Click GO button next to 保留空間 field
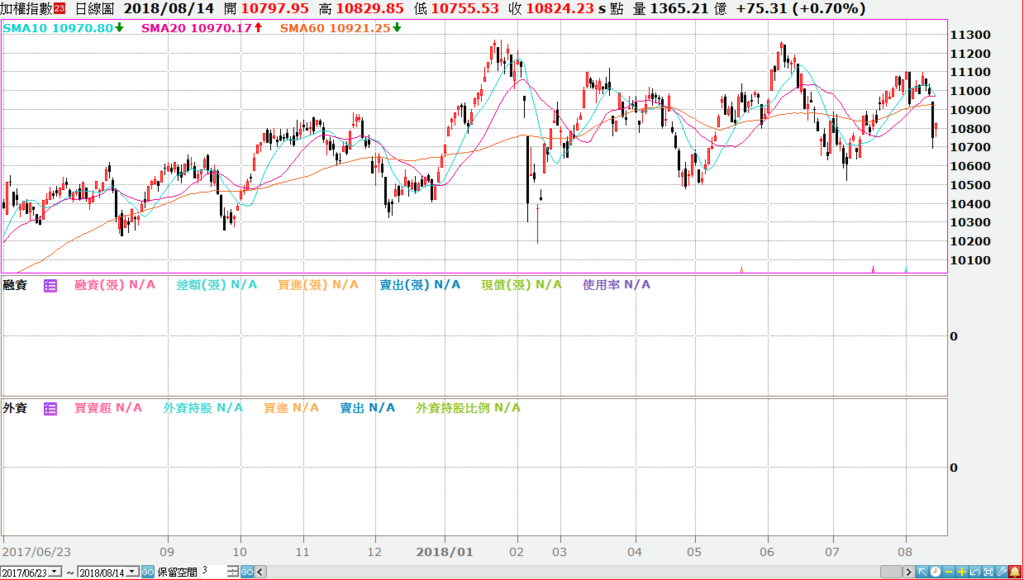The height and width of the screenshot is (580, 1024). [247, 572]
